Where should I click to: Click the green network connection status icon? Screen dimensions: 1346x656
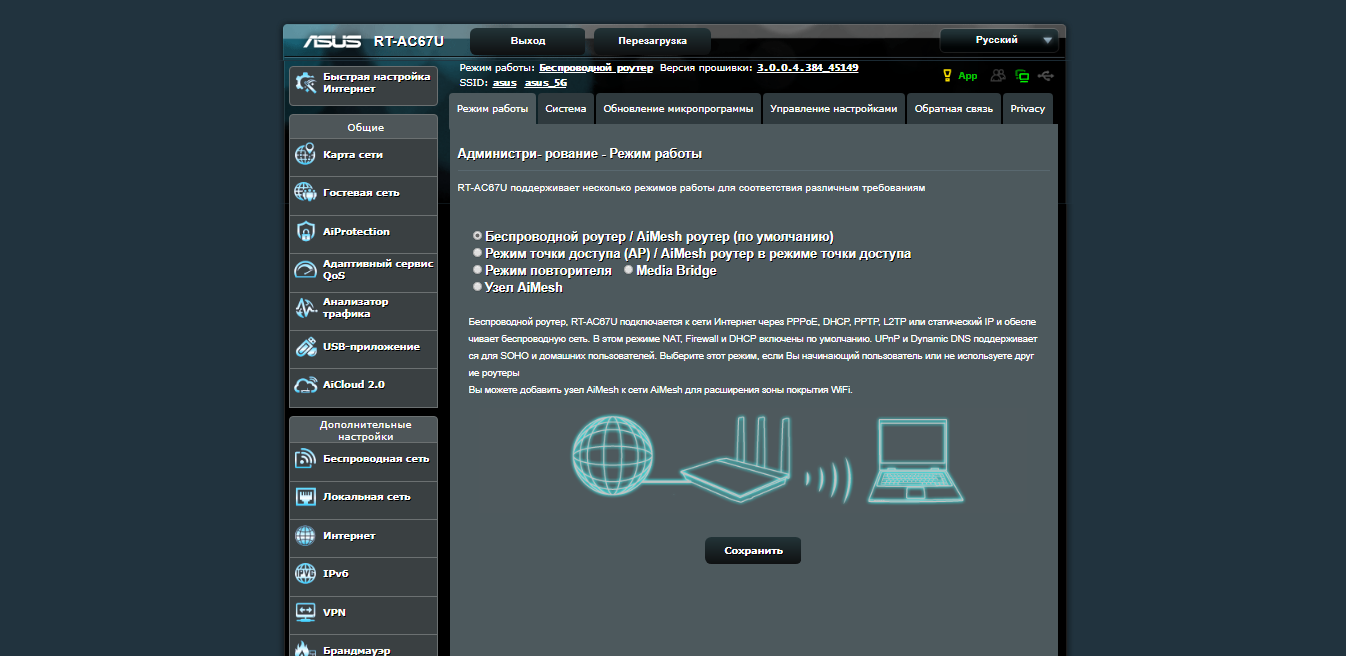pyautogui.click(x=1022, y=76)
